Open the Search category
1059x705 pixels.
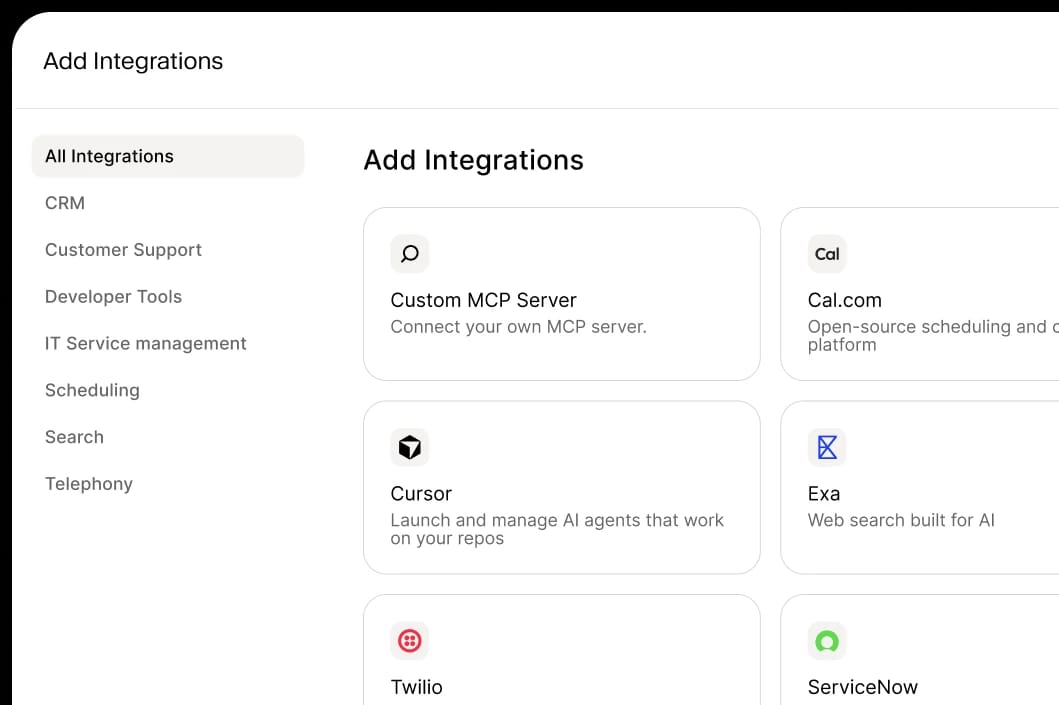(74, 437)
